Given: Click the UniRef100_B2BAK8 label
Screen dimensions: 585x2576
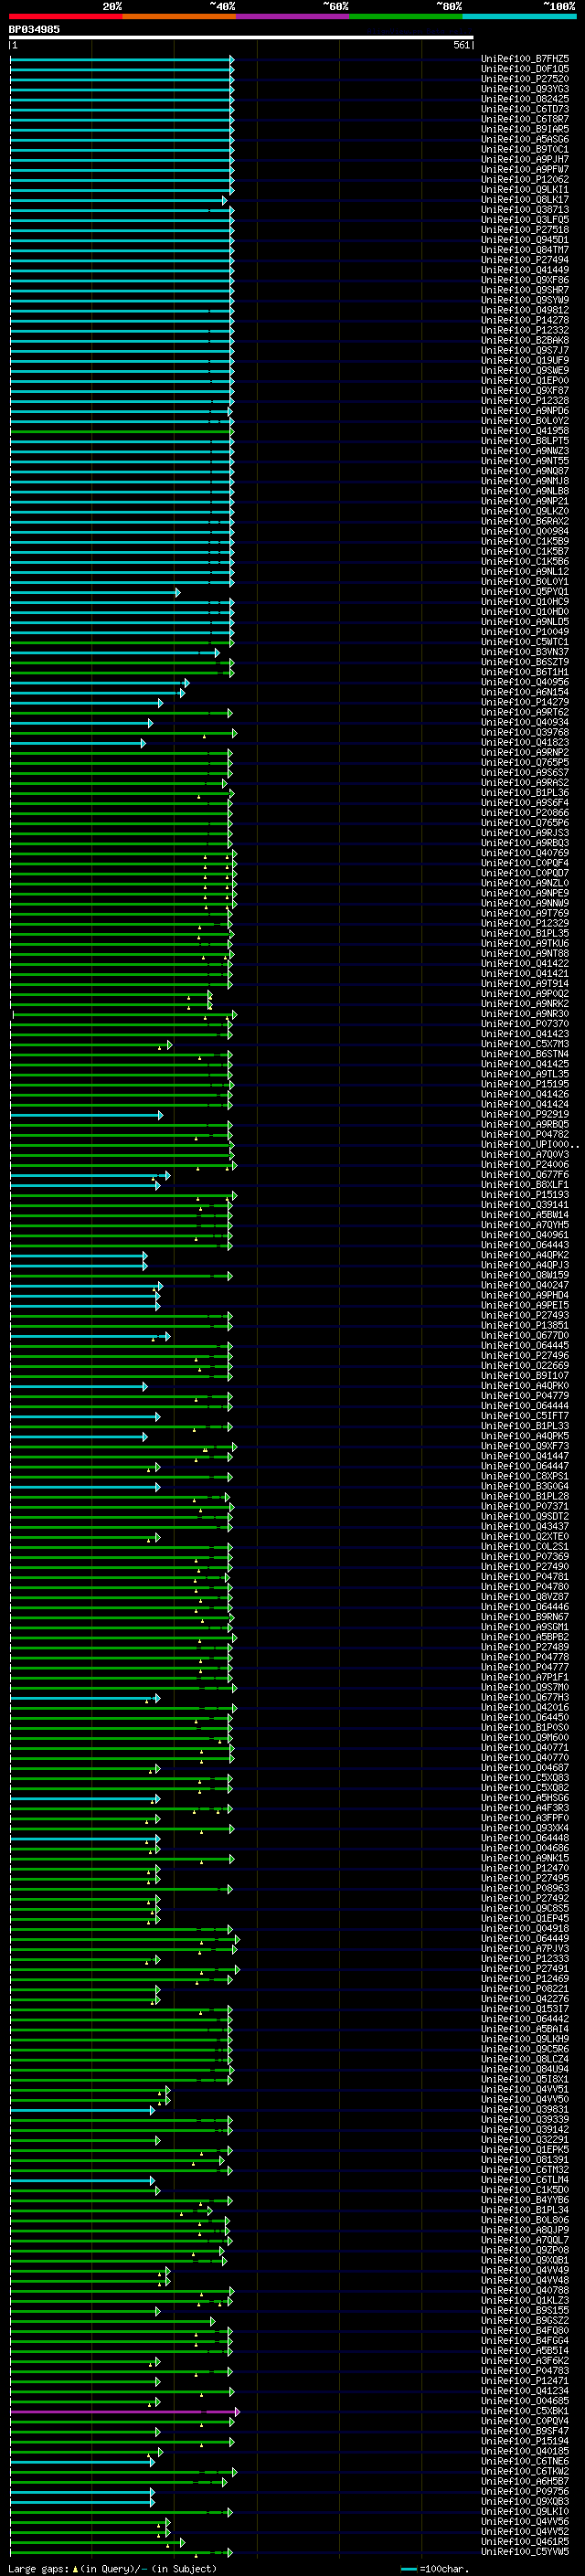Looking at the screenshot, I should (525, 340).
